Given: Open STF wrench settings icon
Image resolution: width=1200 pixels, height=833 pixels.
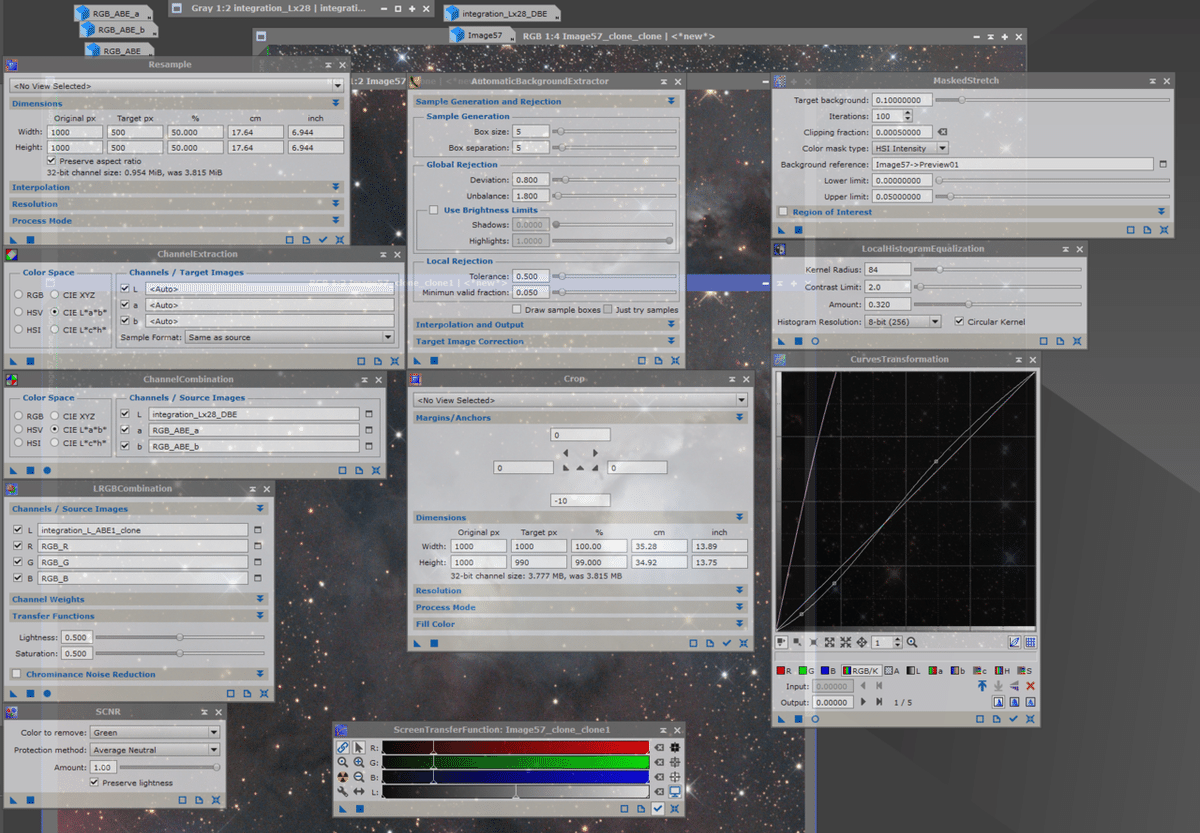Looking at the screenshot, I should (x=342, y=791).
